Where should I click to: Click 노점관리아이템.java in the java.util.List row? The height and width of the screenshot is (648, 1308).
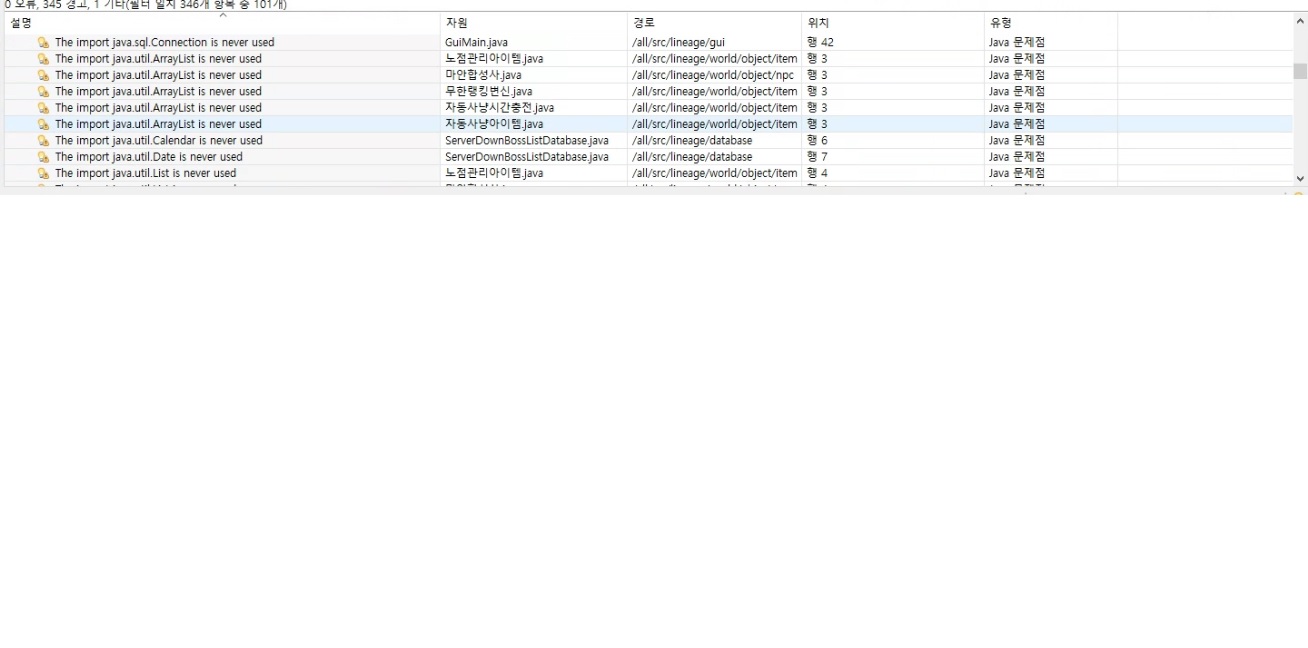494,173
